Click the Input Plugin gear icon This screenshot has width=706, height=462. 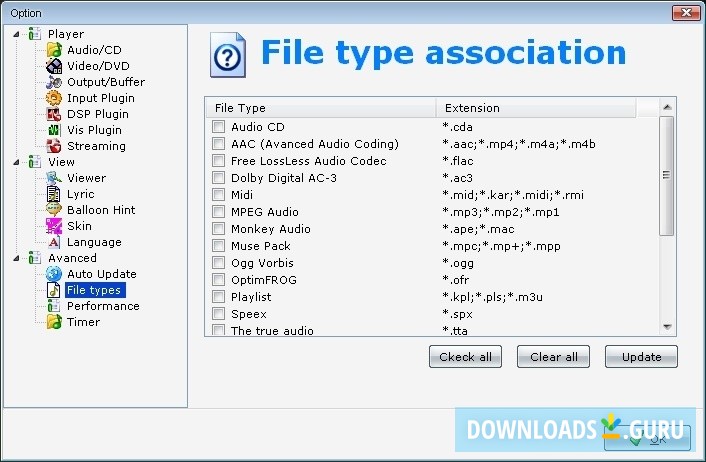pyautogui.click(x=54, y=98)
